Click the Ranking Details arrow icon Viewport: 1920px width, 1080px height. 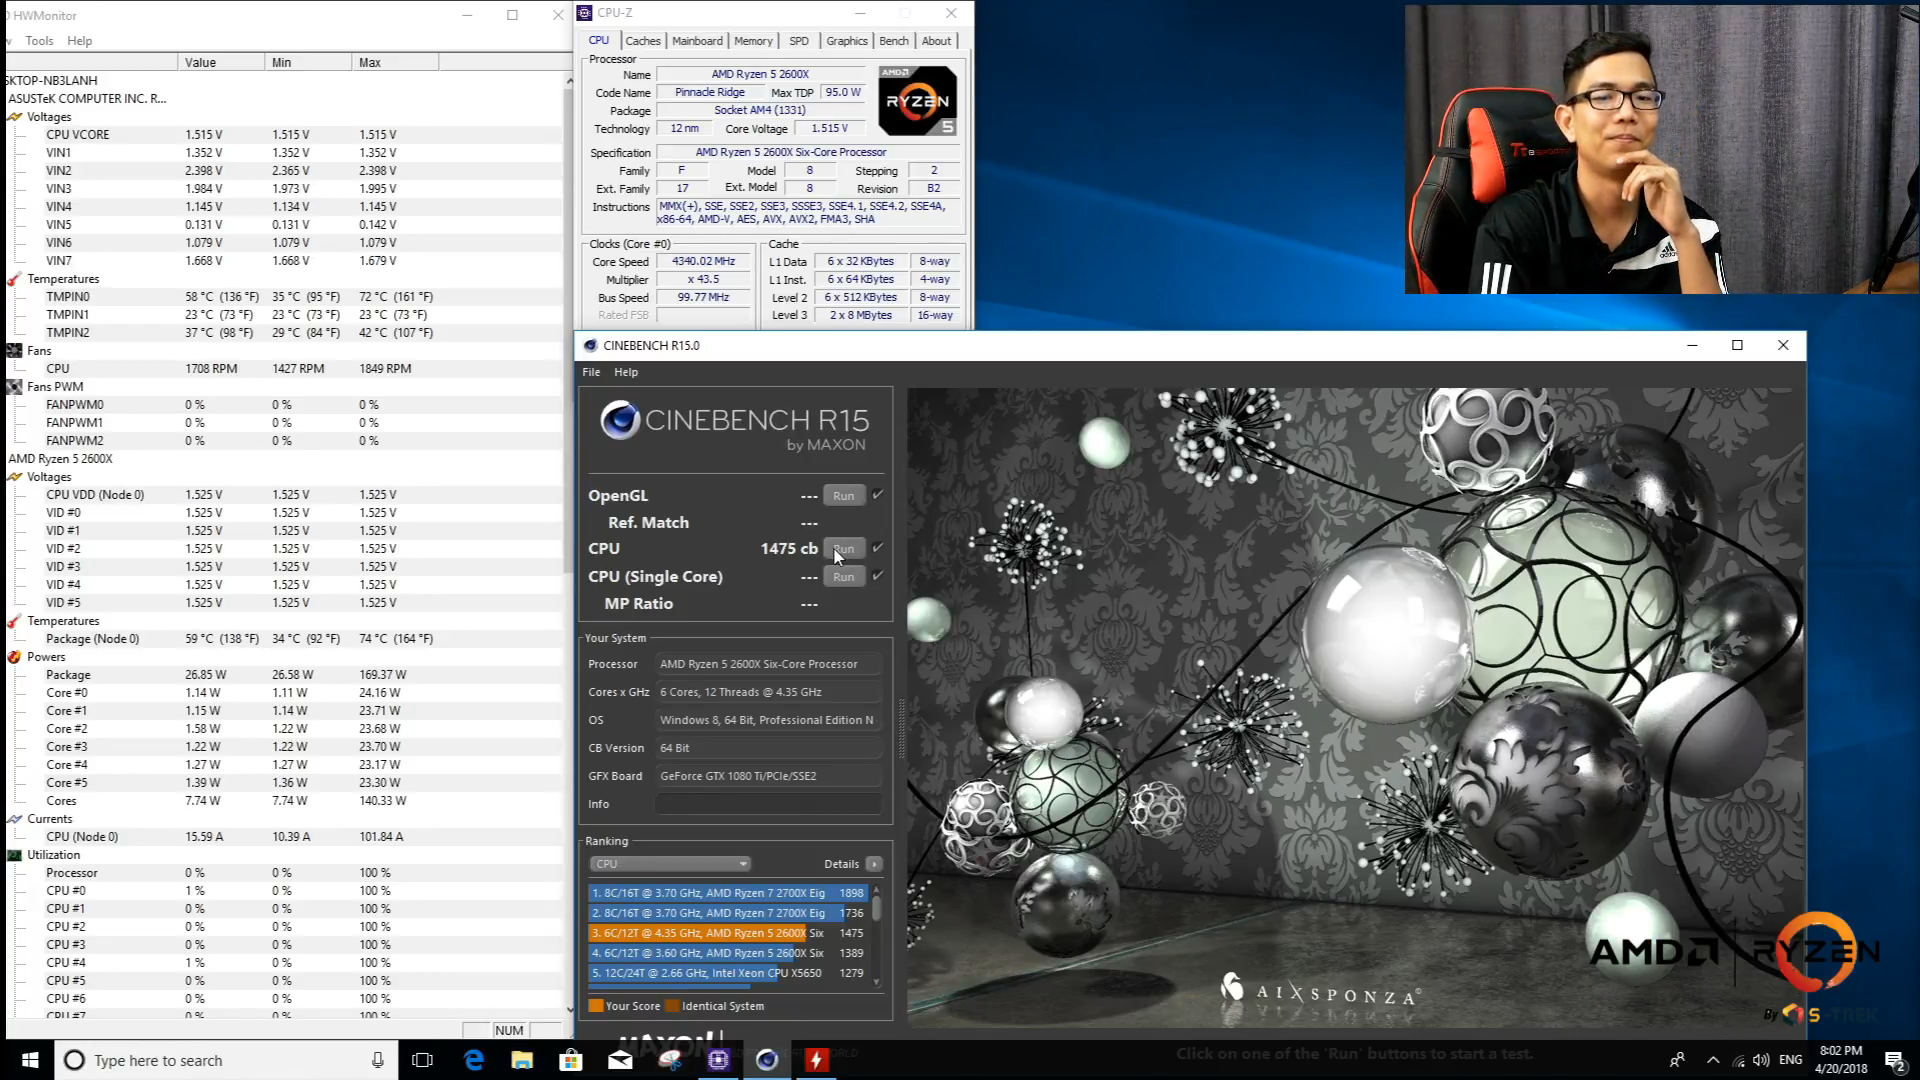click(874, 864)
